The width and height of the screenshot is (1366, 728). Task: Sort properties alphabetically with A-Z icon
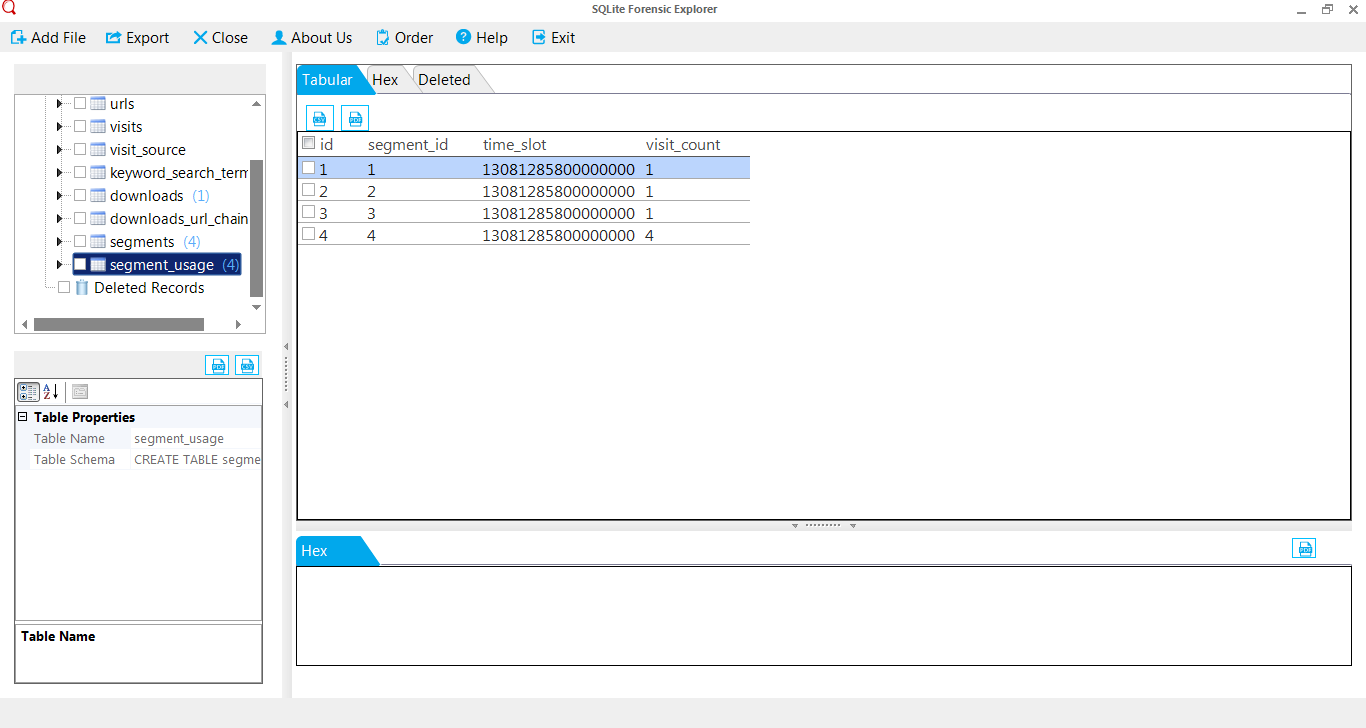pyautogui.click(x=51, y=392)
